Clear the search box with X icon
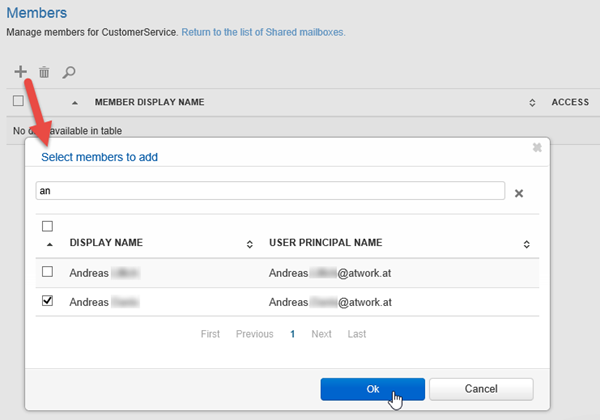 pyautogui.click(x=519, y=193)
